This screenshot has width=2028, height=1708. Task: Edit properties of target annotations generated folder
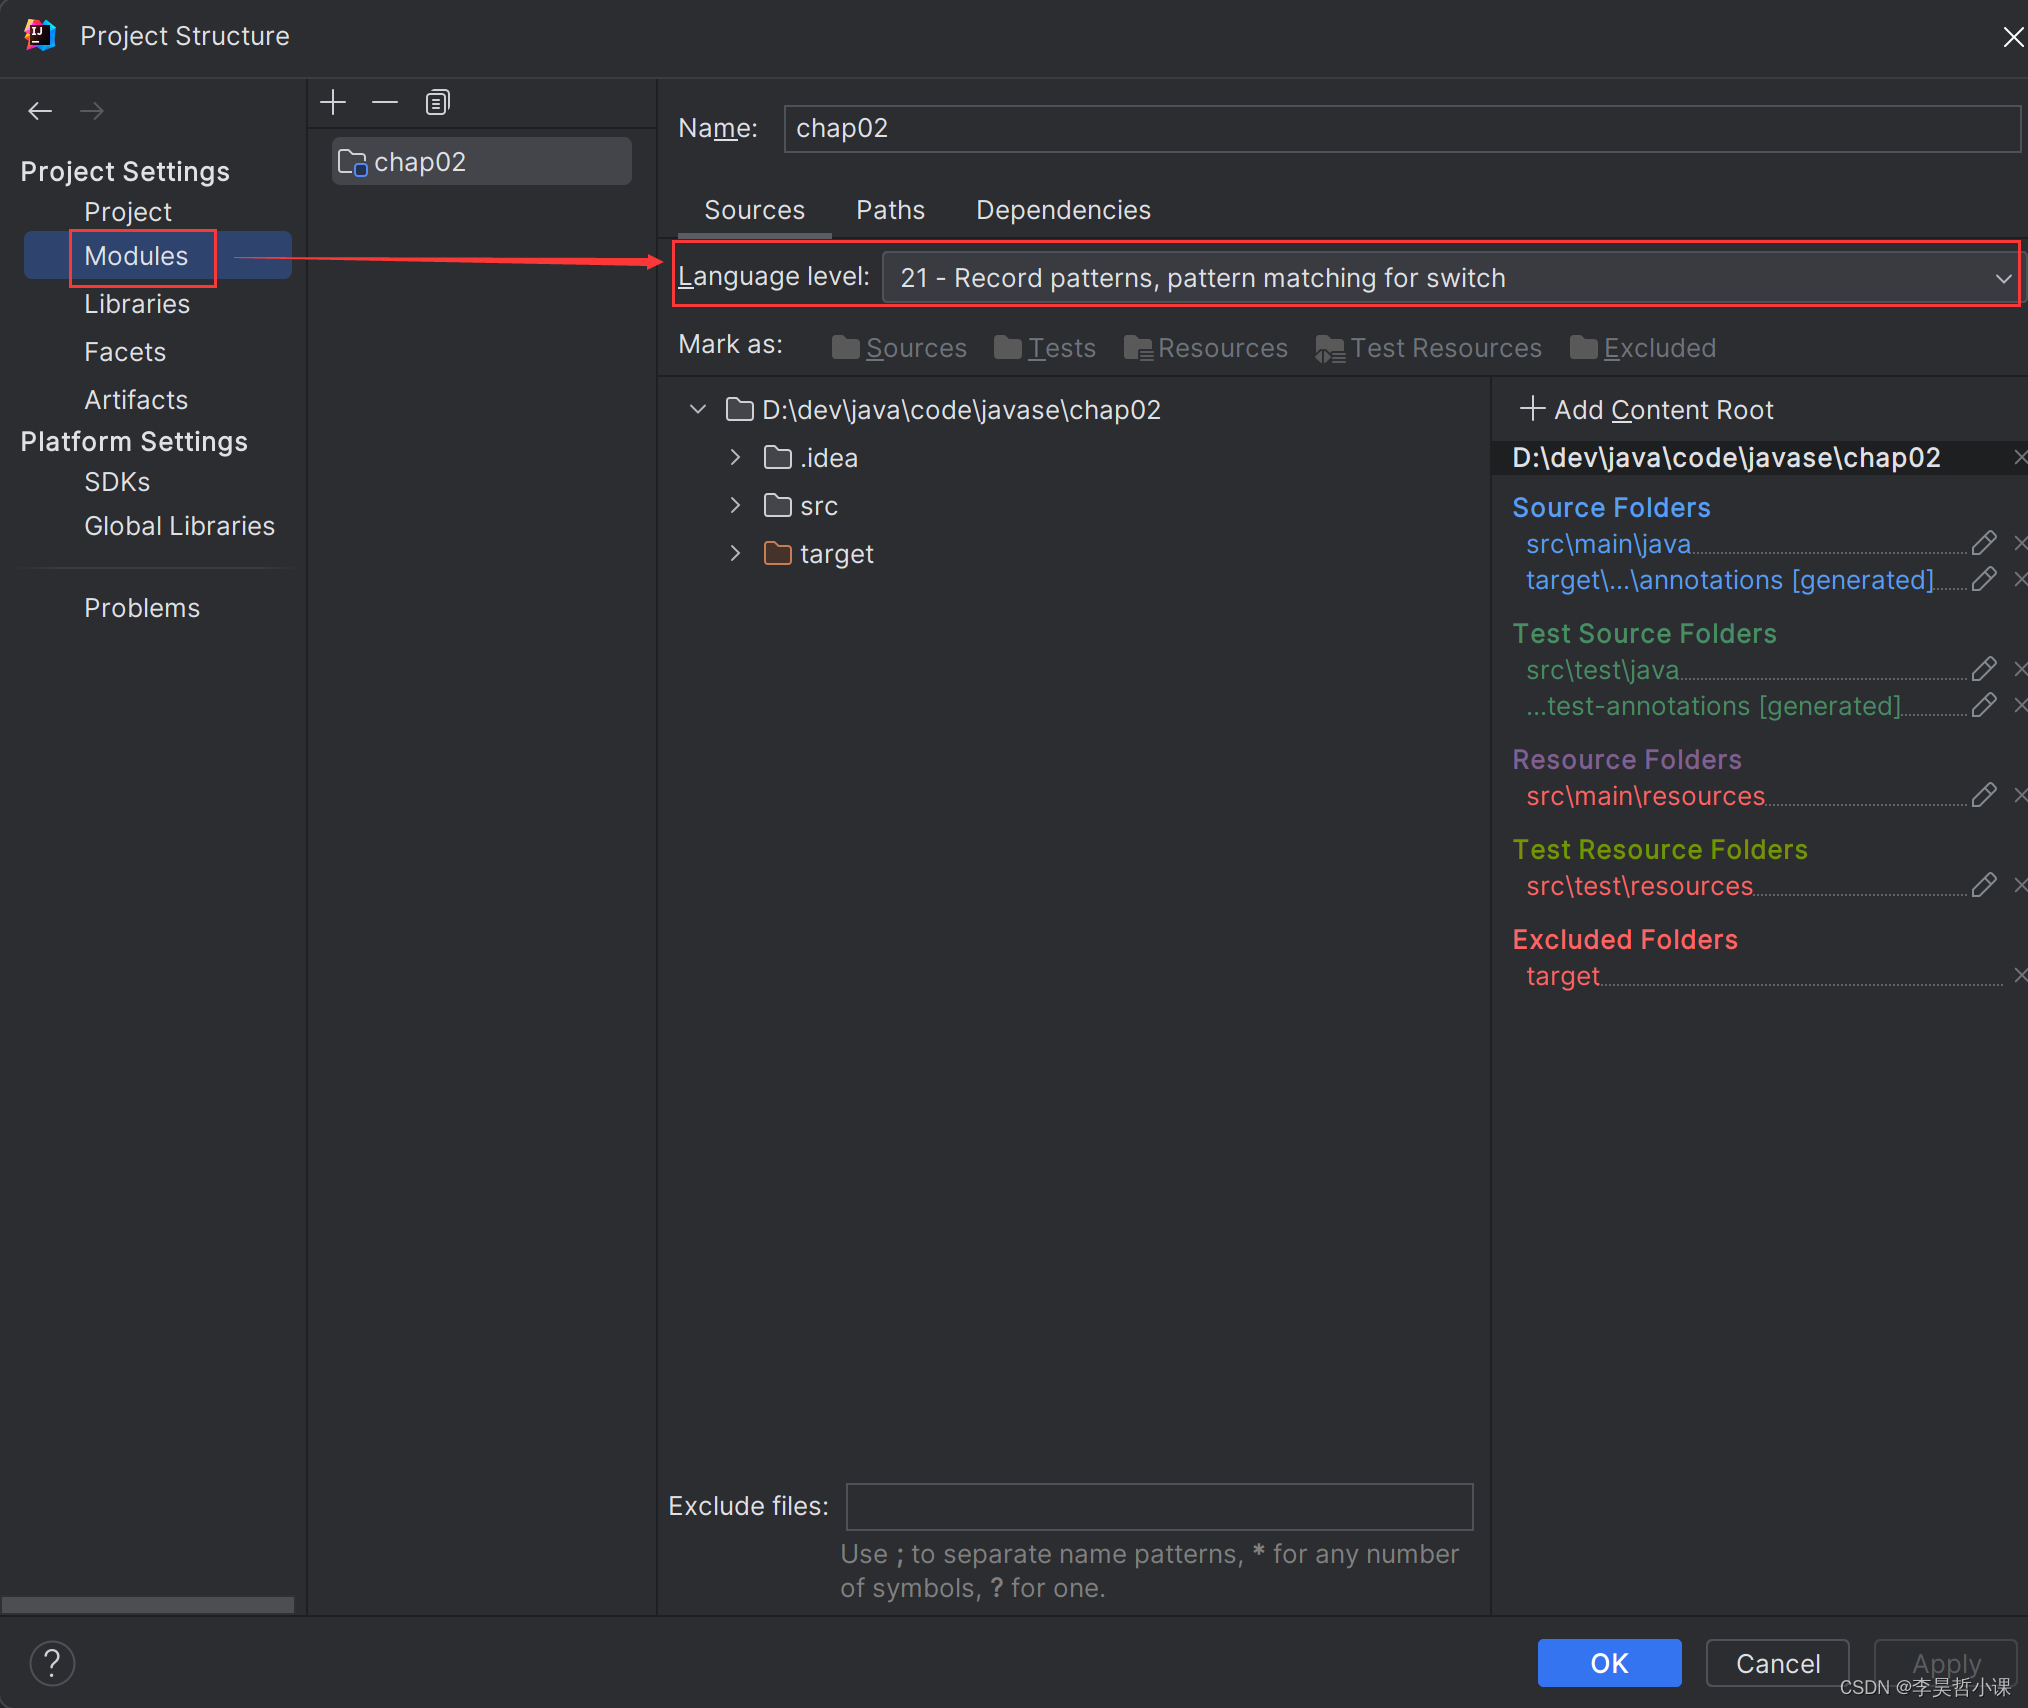pos(1984,579)
